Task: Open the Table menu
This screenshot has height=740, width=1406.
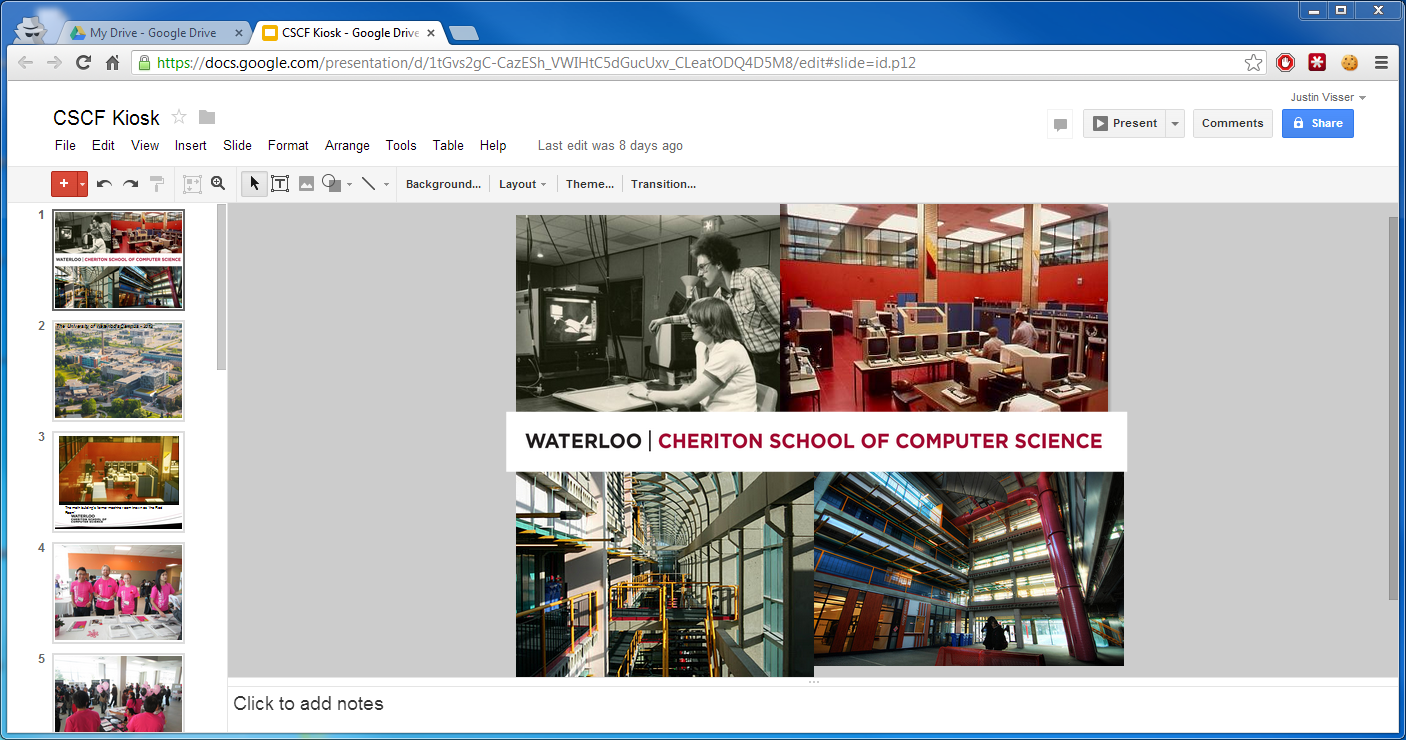Action: 448,145
